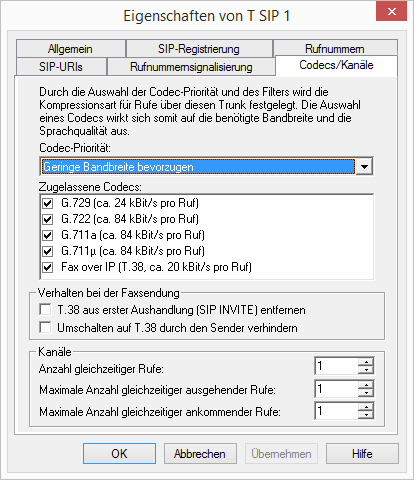Decrease maximum simultaneous incoming calls
This screenshot has height=480, width=414.
coord(366,415)
